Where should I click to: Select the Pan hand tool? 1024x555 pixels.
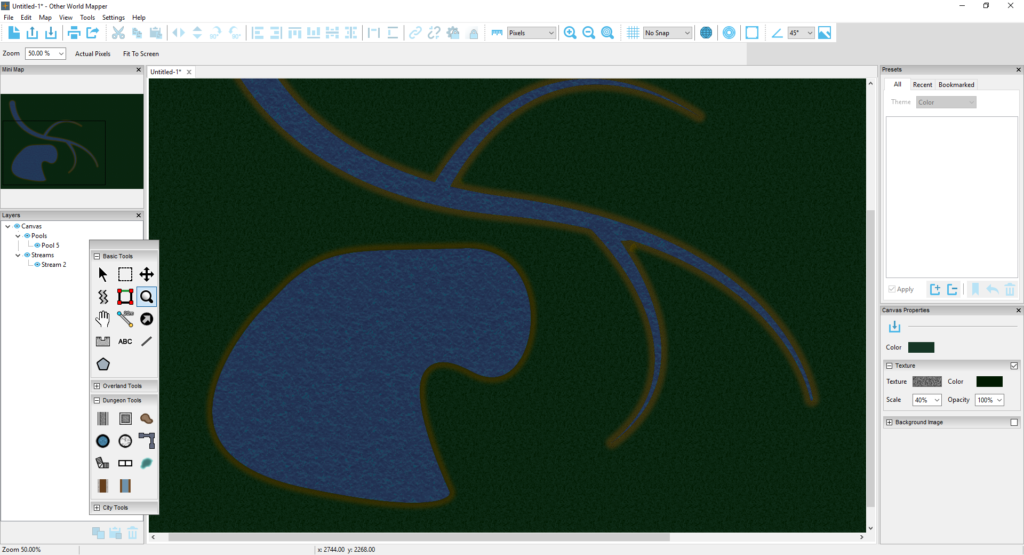(102, 319)
